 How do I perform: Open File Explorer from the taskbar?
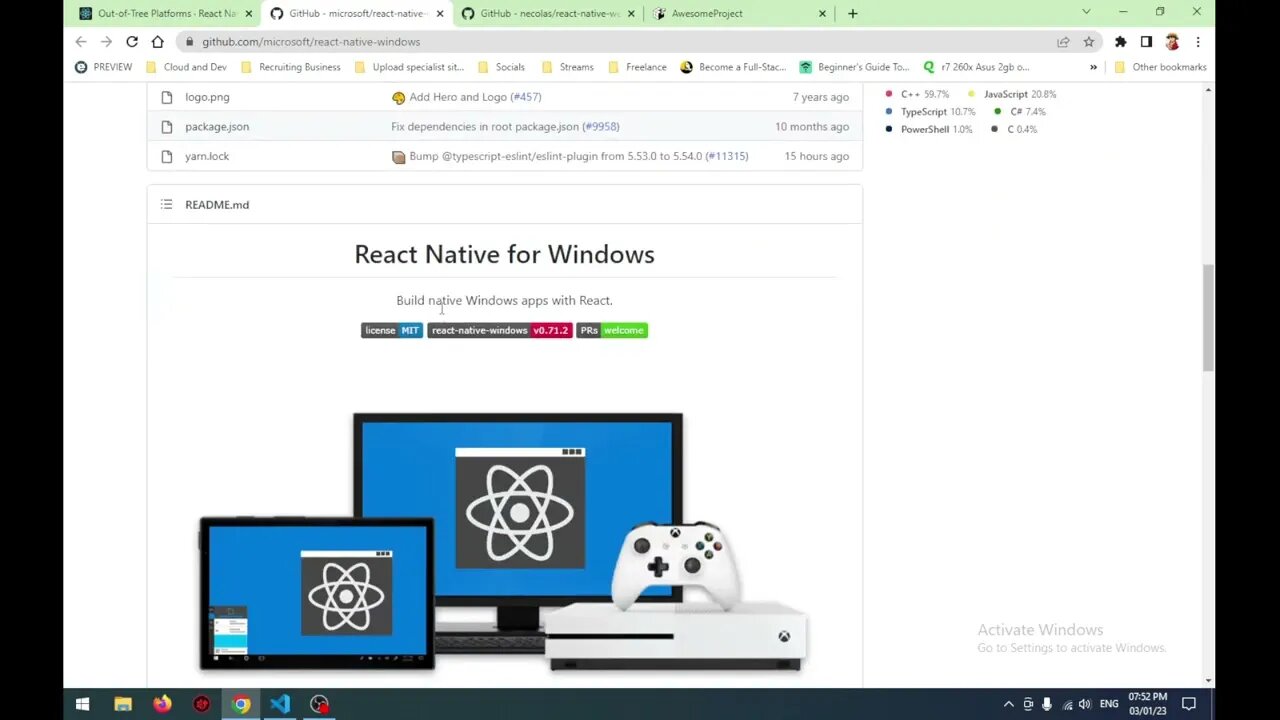click(123, 704)
